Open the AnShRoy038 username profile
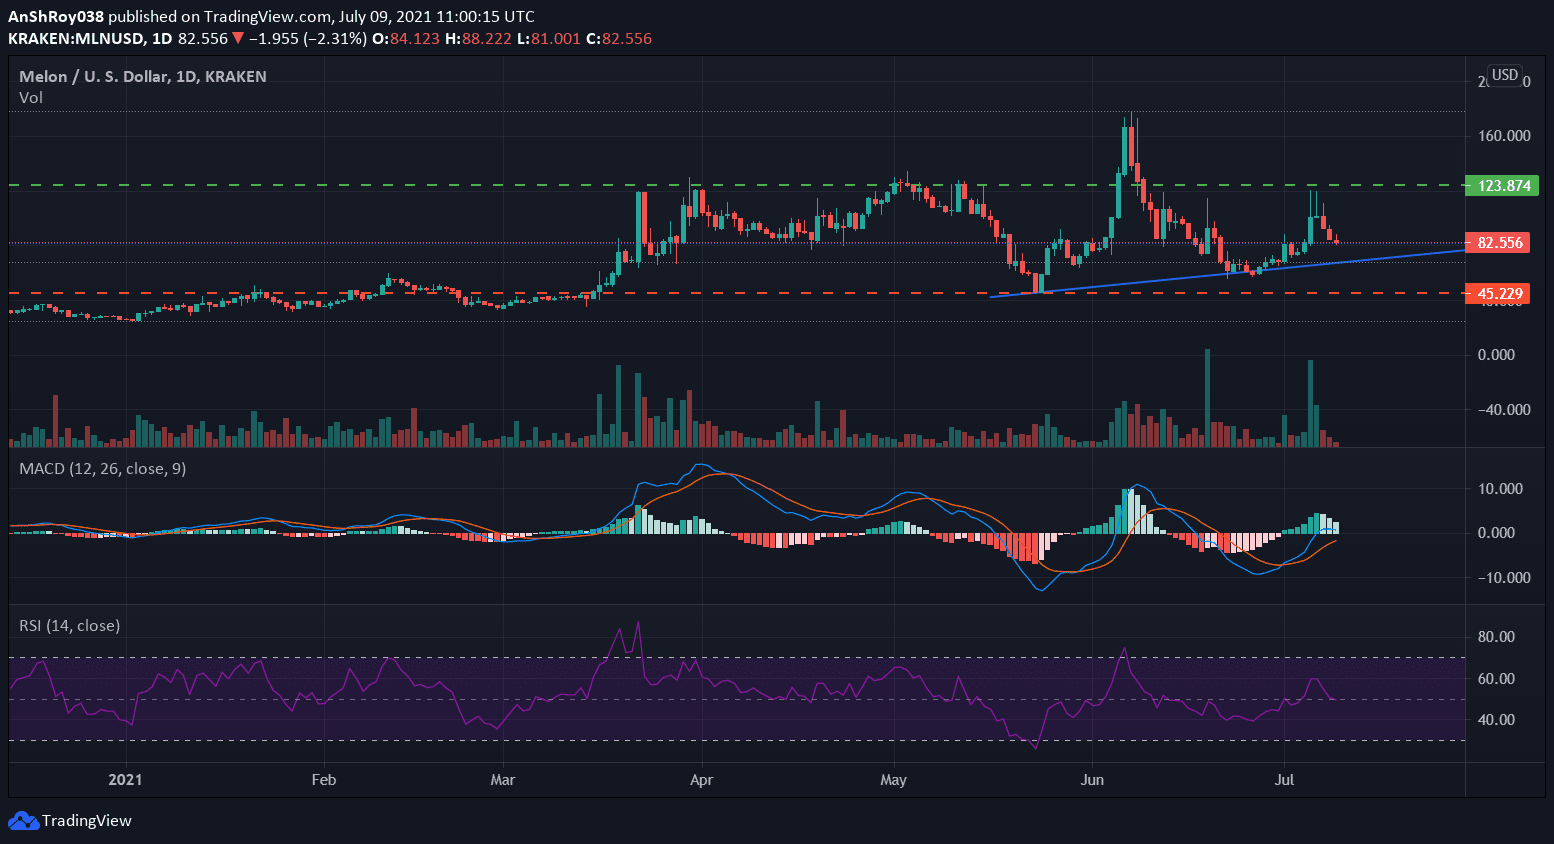The width and height of the screenshot is (1554, 844). pos(55,16)
